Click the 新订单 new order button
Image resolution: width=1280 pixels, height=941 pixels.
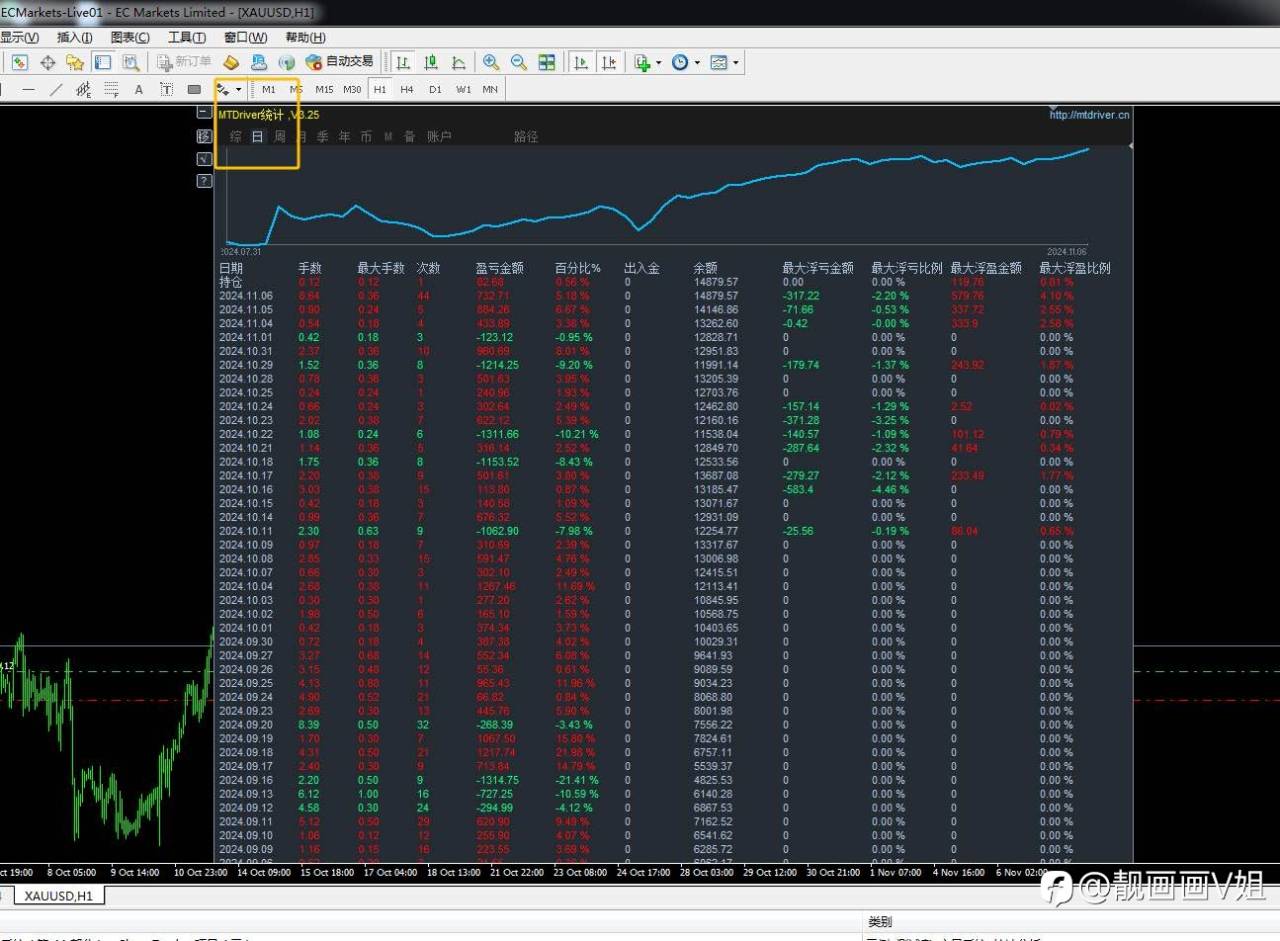click(183, 62)
